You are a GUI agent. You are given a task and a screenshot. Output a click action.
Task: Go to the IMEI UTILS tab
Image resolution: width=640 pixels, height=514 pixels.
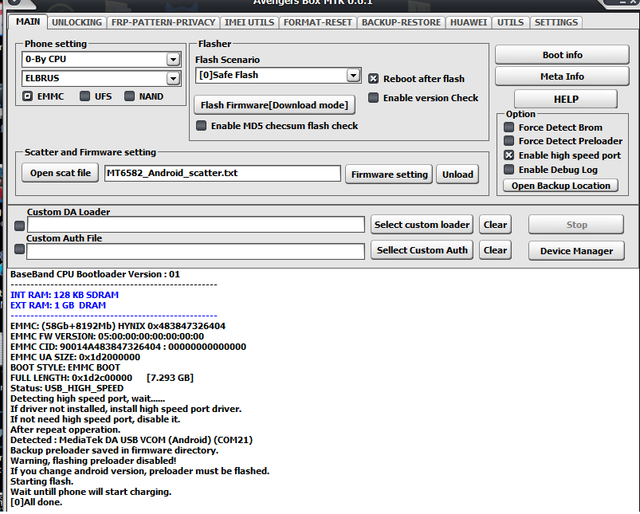(249, 22)
